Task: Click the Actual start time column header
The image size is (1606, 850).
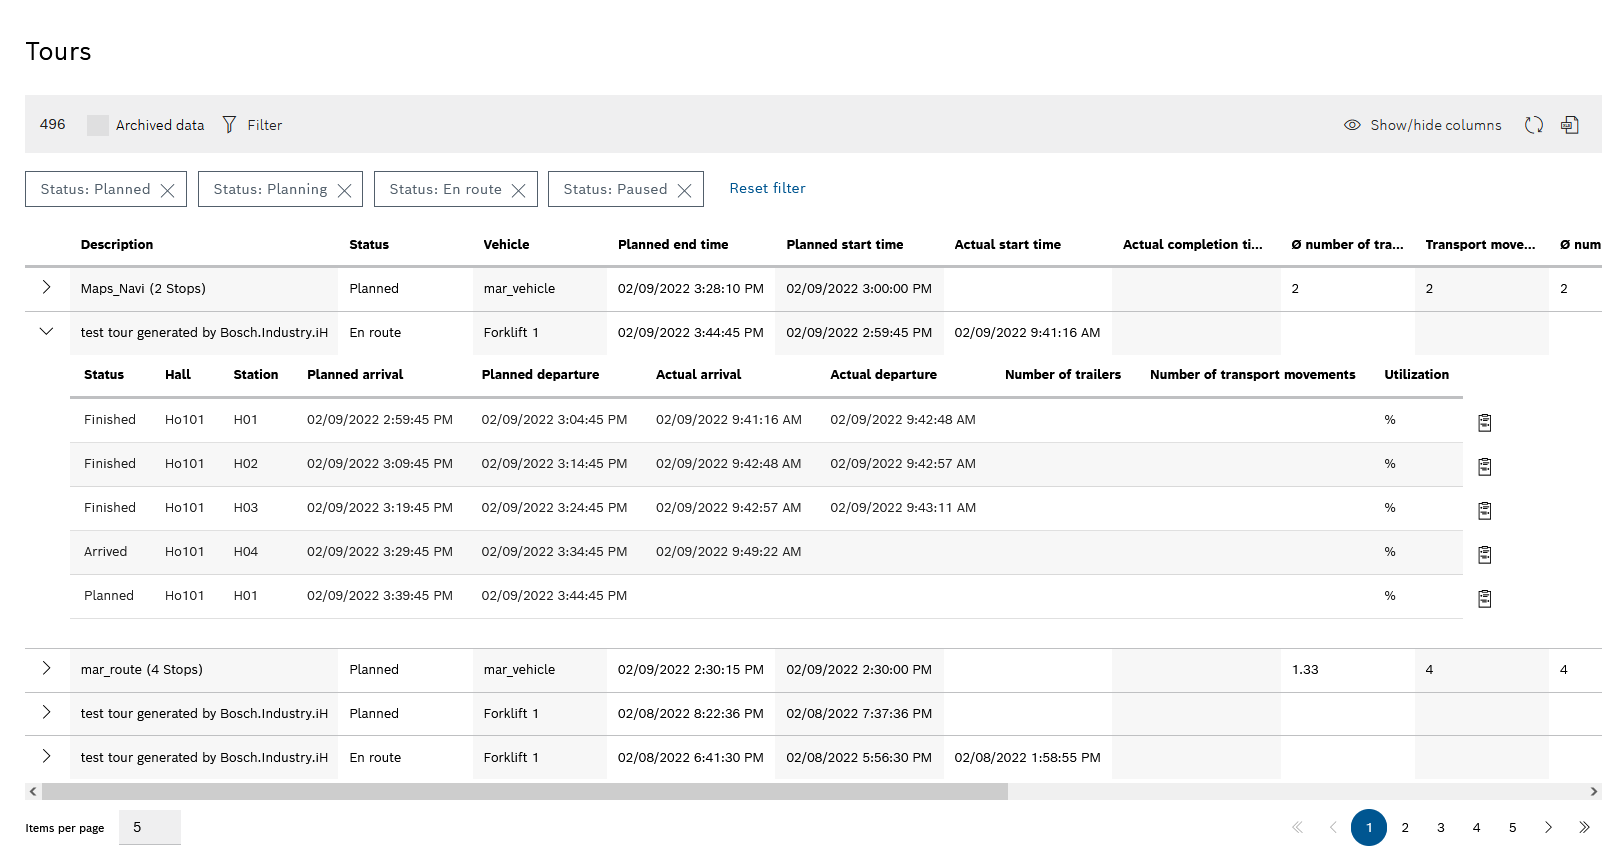Action: [x=1007, y=244]
